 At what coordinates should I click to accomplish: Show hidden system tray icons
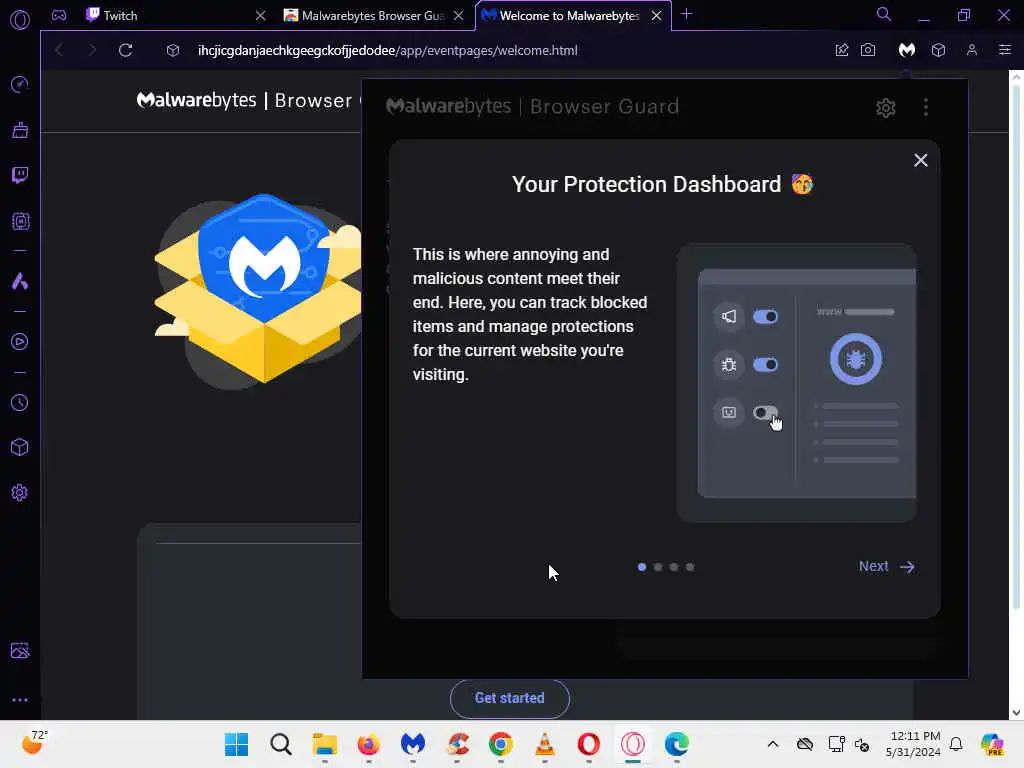[773, 744]
